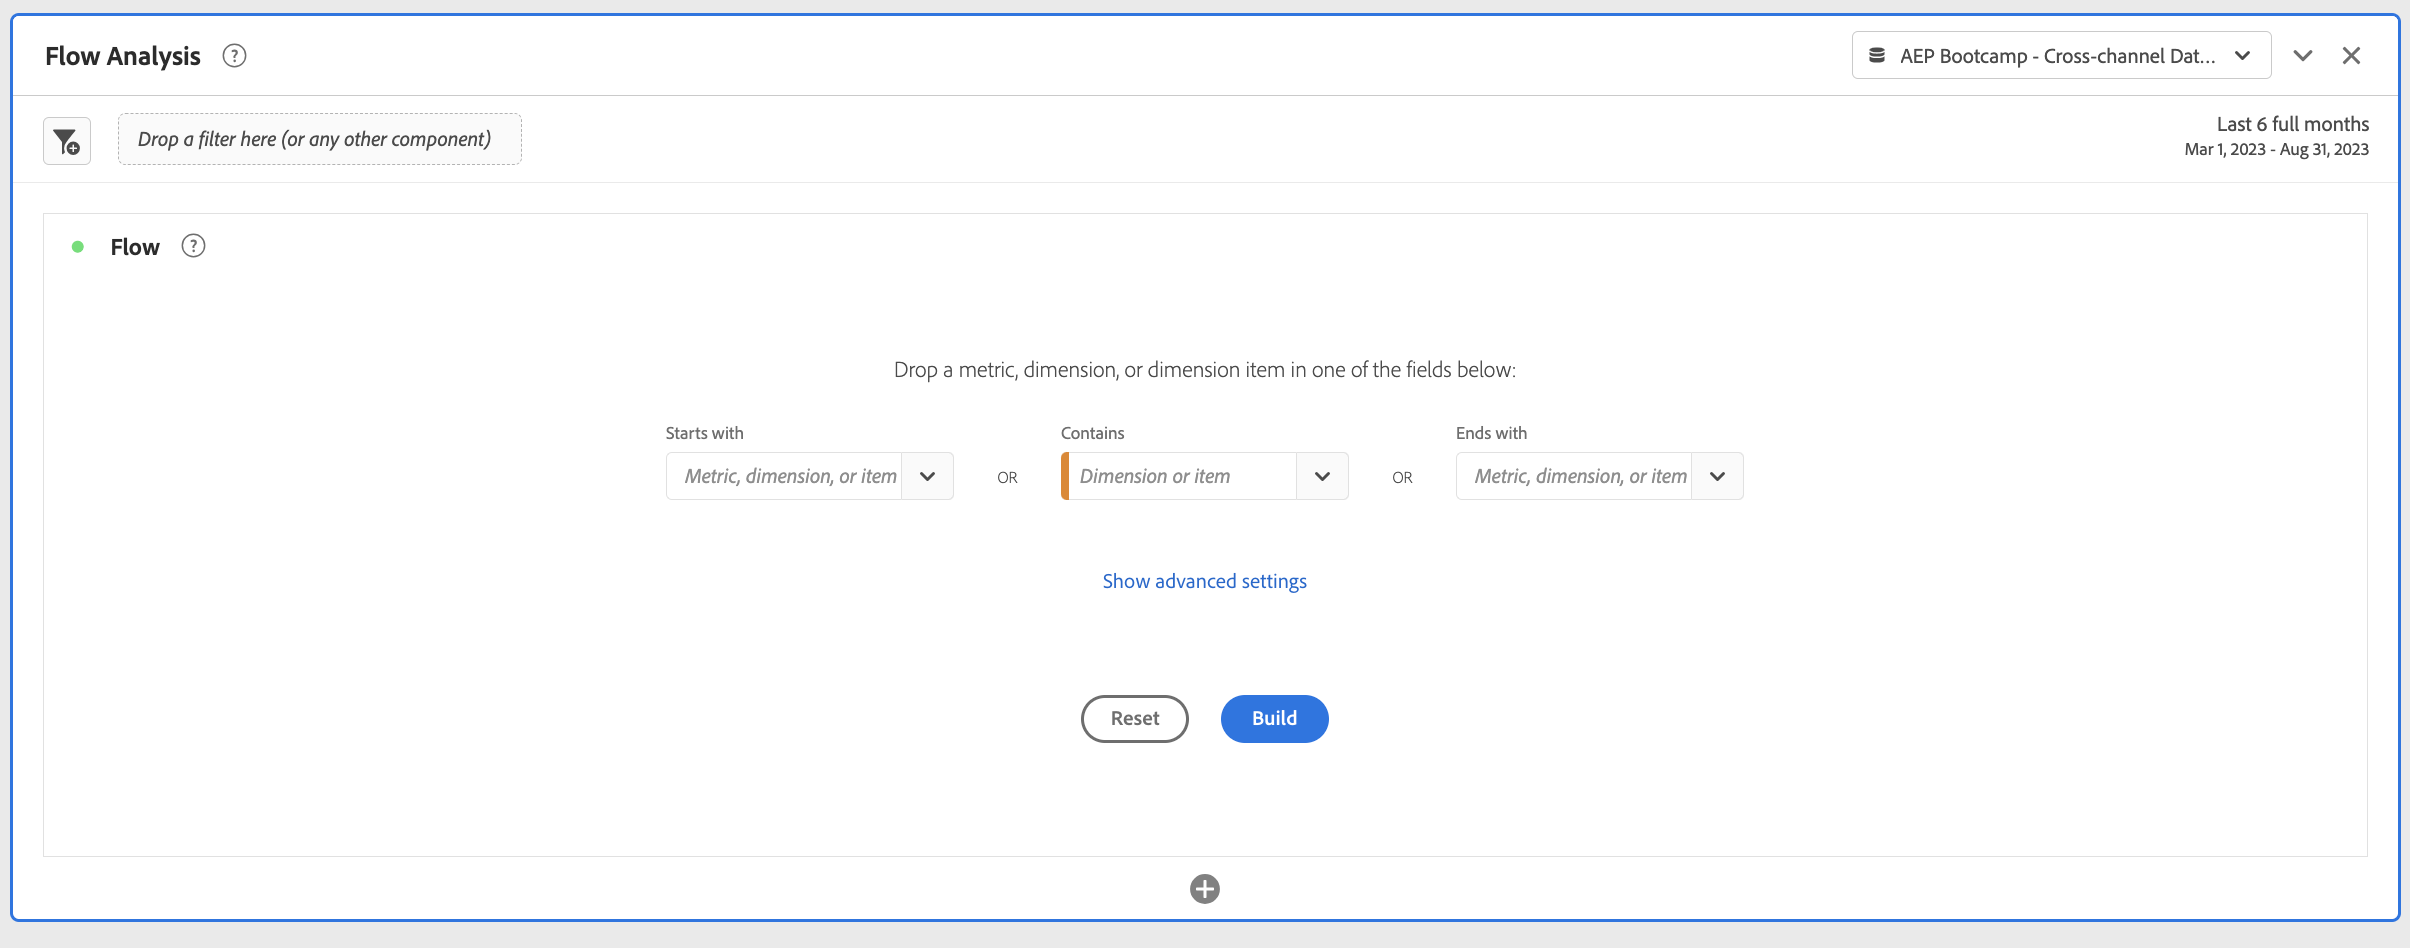The height and width of the screenshot is (948, 2410).
Task: Open the AEP Bootcamp data view dropdown
Action: pos(2061,55)
